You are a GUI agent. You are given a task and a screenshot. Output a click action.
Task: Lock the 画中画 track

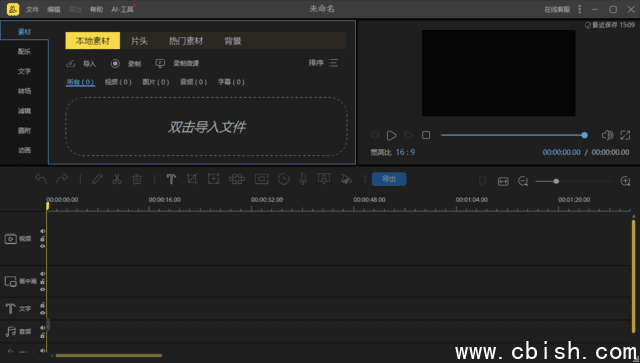(42, 282)
